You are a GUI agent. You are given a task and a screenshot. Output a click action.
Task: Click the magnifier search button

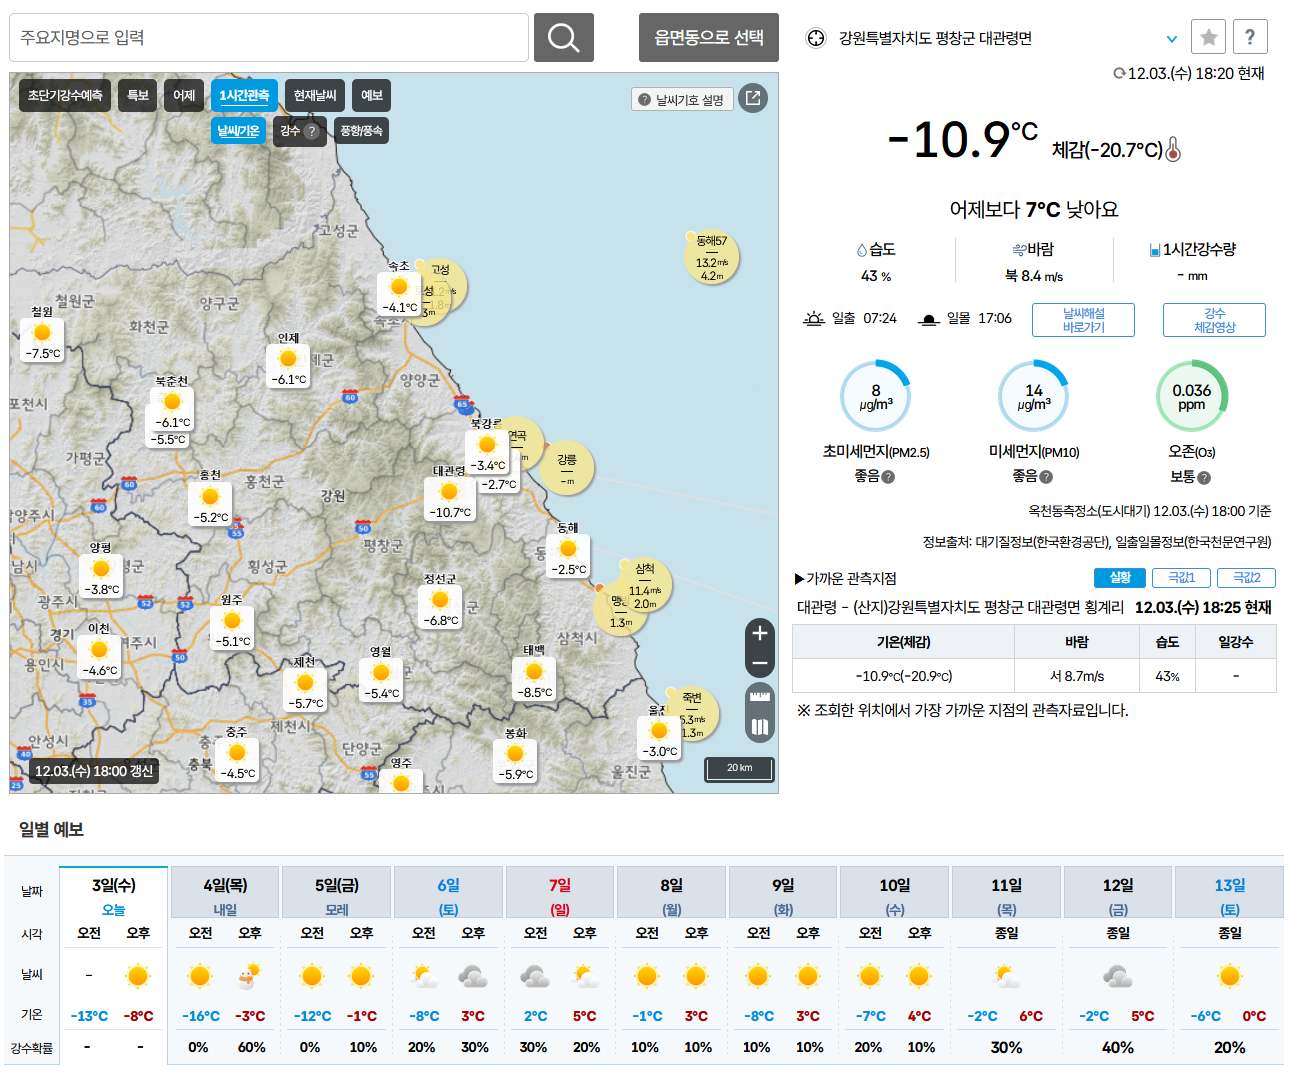pyautogui.click(x=563, y=38)
